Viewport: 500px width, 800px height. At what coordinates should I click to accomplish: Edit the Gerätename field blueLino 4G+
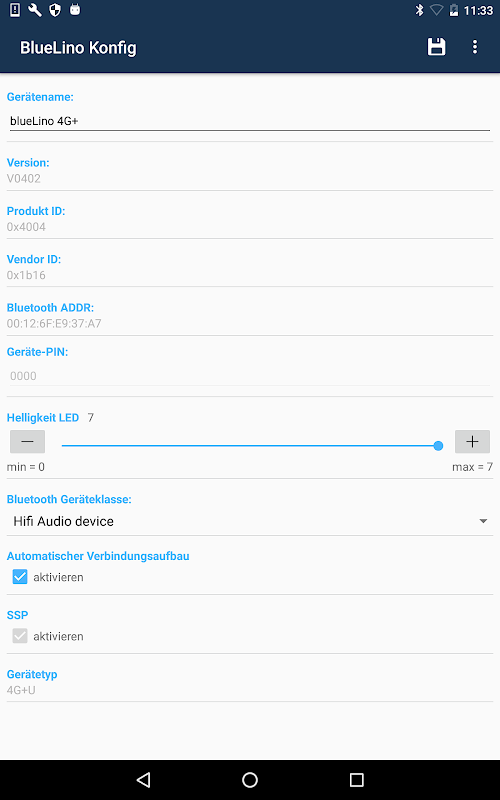(250, 121)
